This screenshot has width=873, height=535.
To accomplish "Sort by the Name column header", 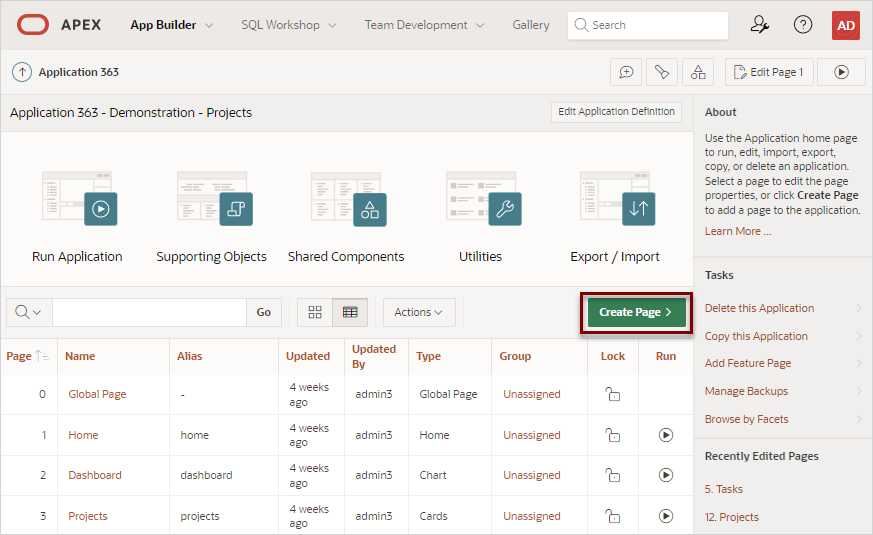I will click(80, 356).
